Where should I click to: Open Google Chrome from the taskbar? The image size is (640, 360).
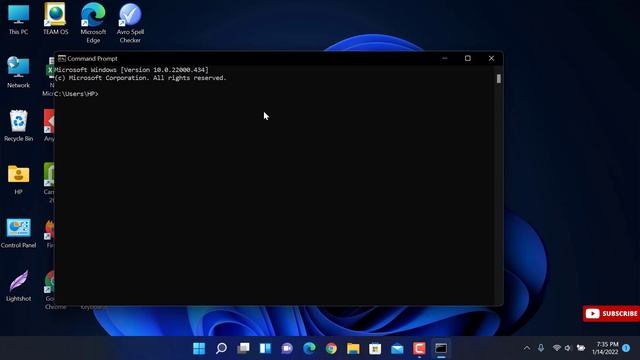pos(331,348)
